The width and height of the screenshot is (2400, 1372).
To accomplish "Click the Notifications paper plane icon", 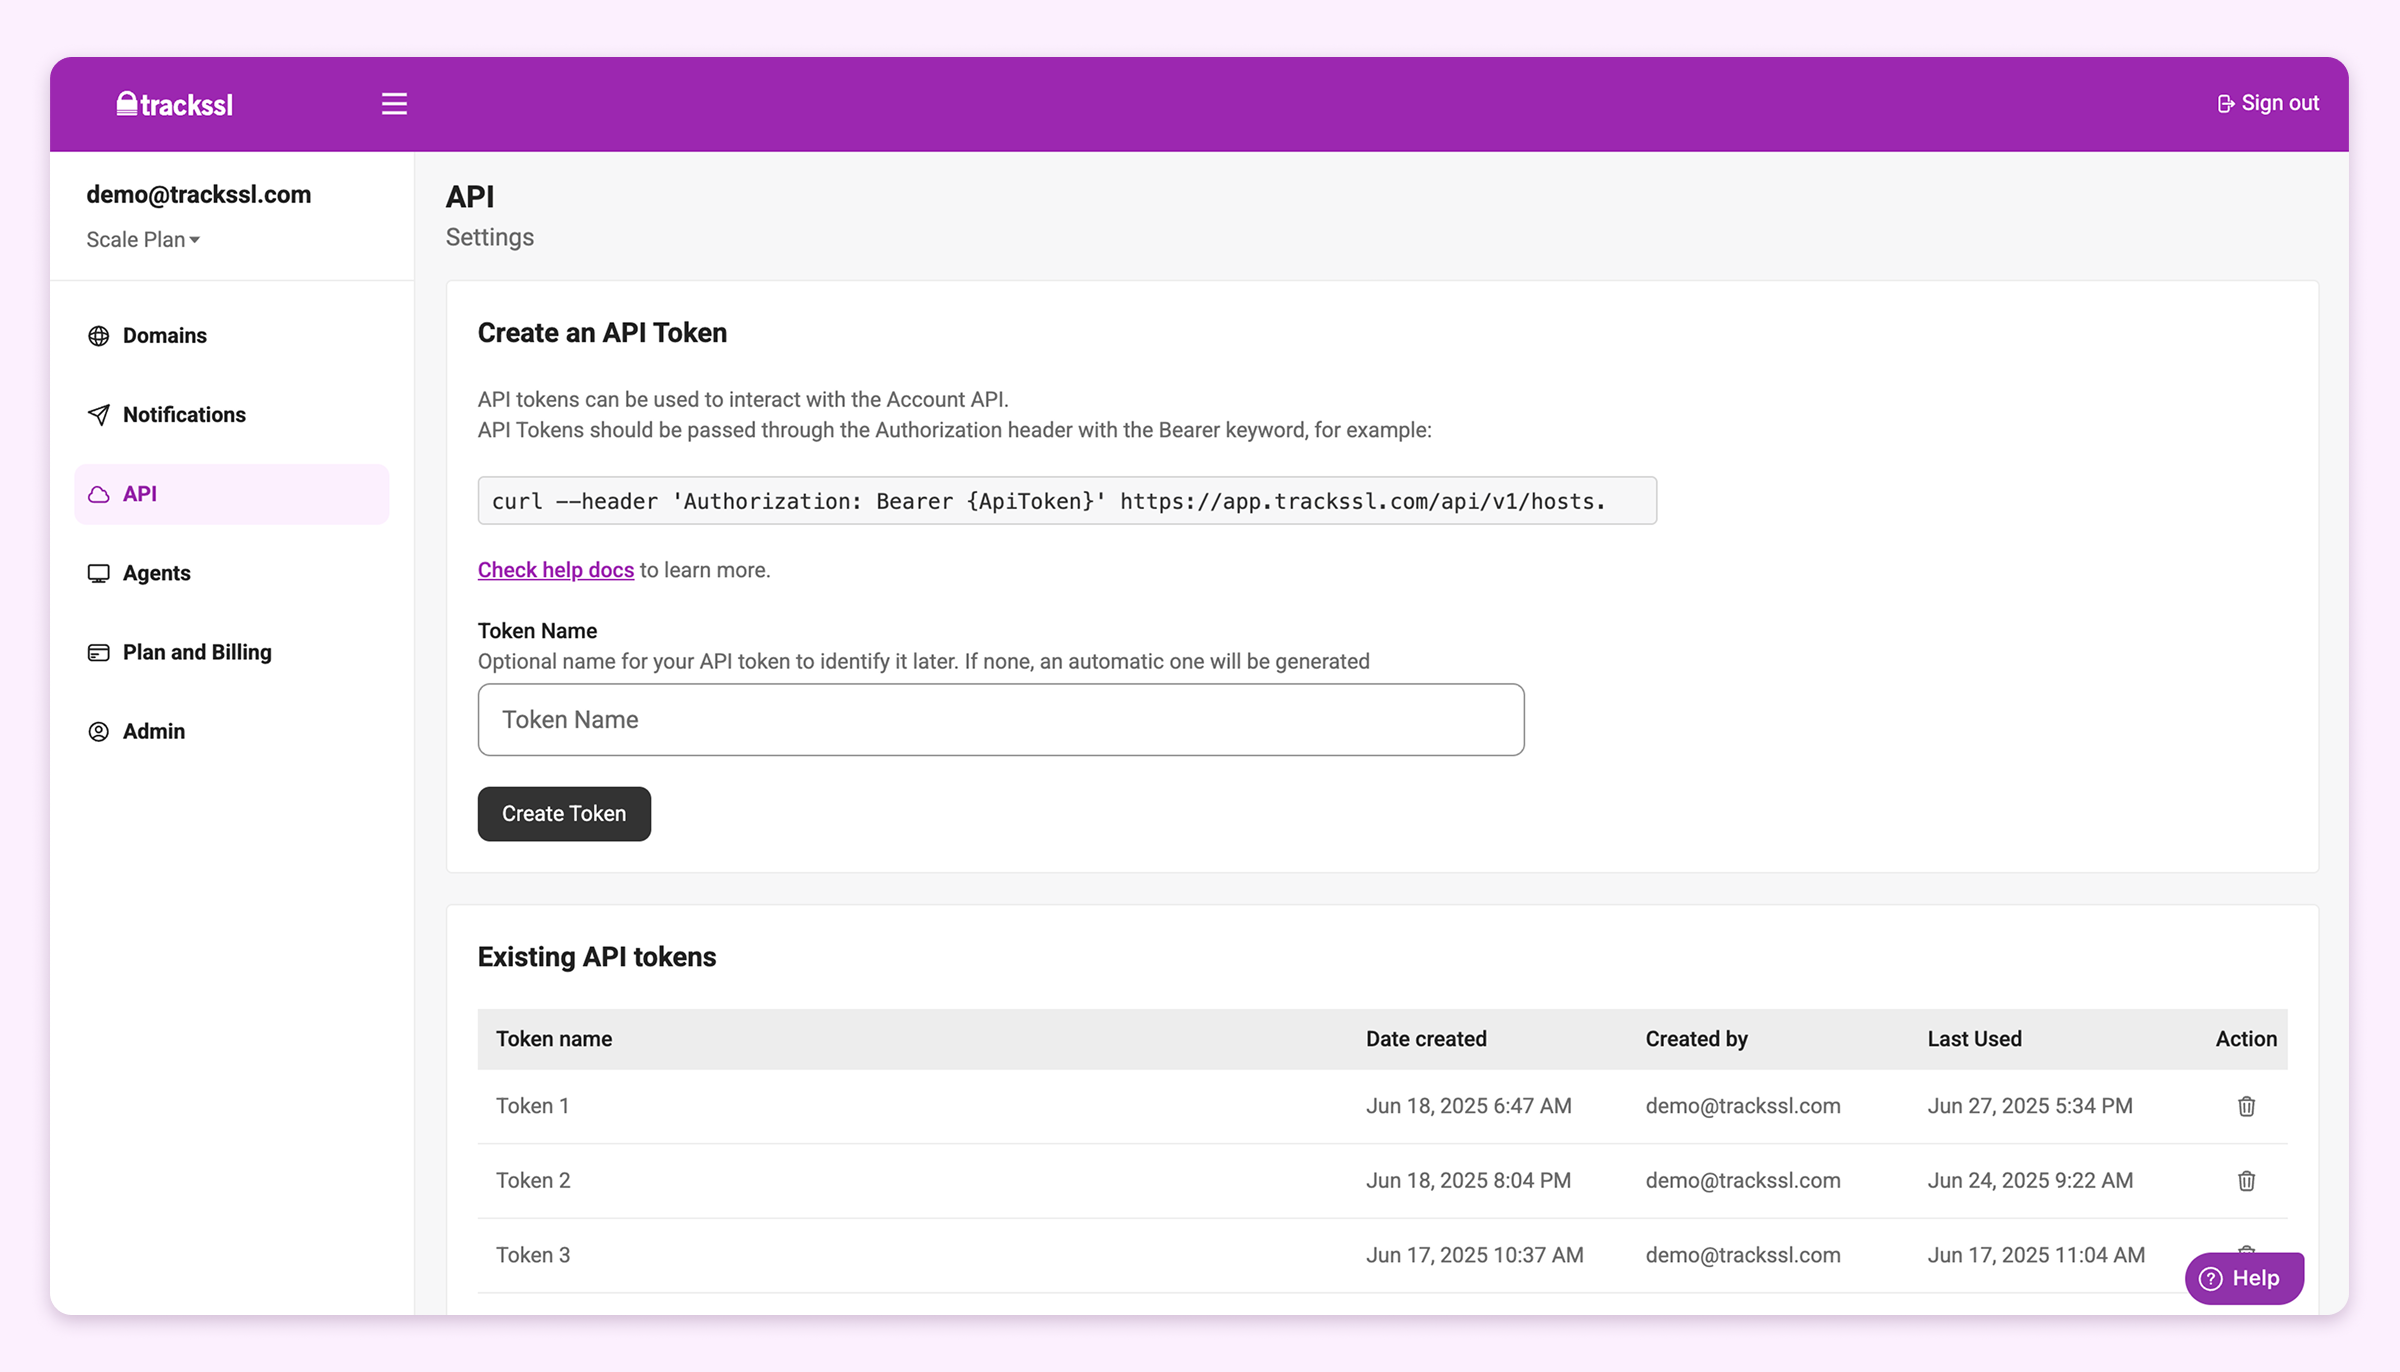I will pyautogui.click(x=98, y=415).
